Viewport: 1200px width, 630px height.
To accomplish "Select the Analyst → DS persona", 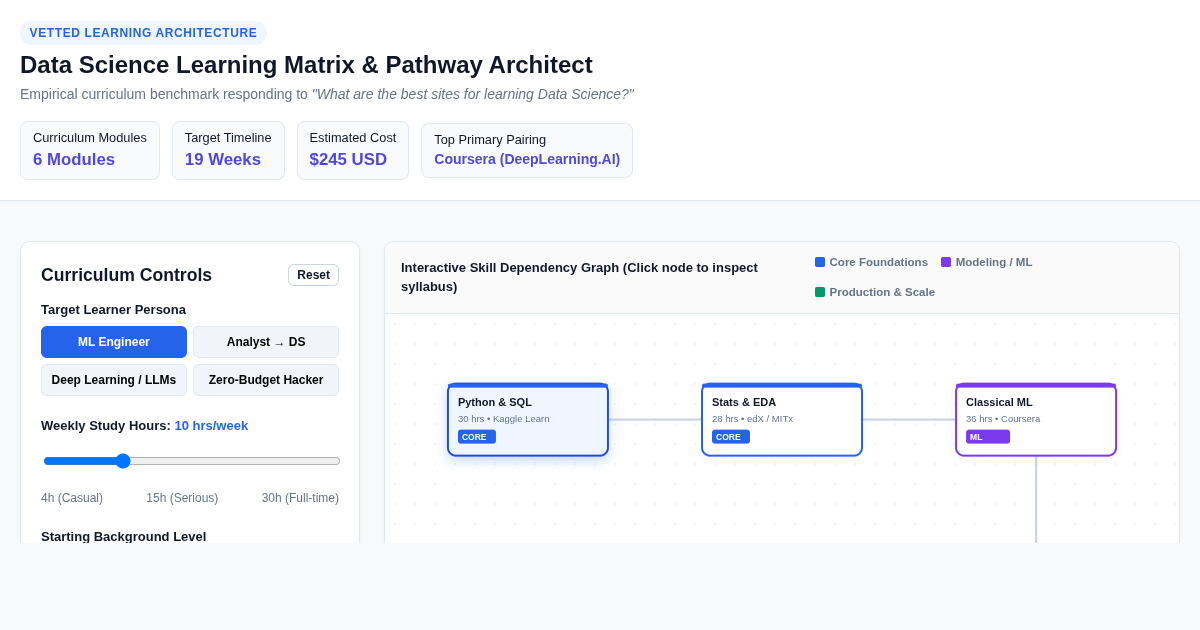I will click(x=266, y=342).
